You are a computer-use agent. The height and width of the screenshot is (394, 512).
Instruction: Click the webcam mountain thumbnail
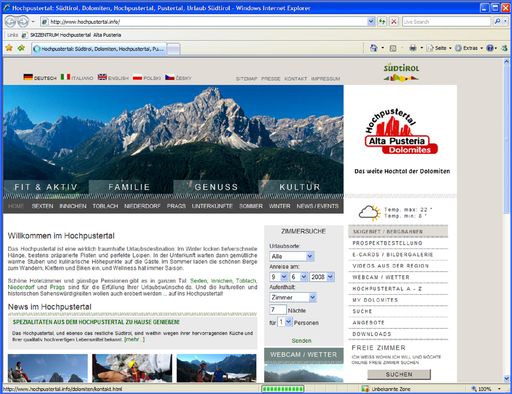click(x=304, y=373)
